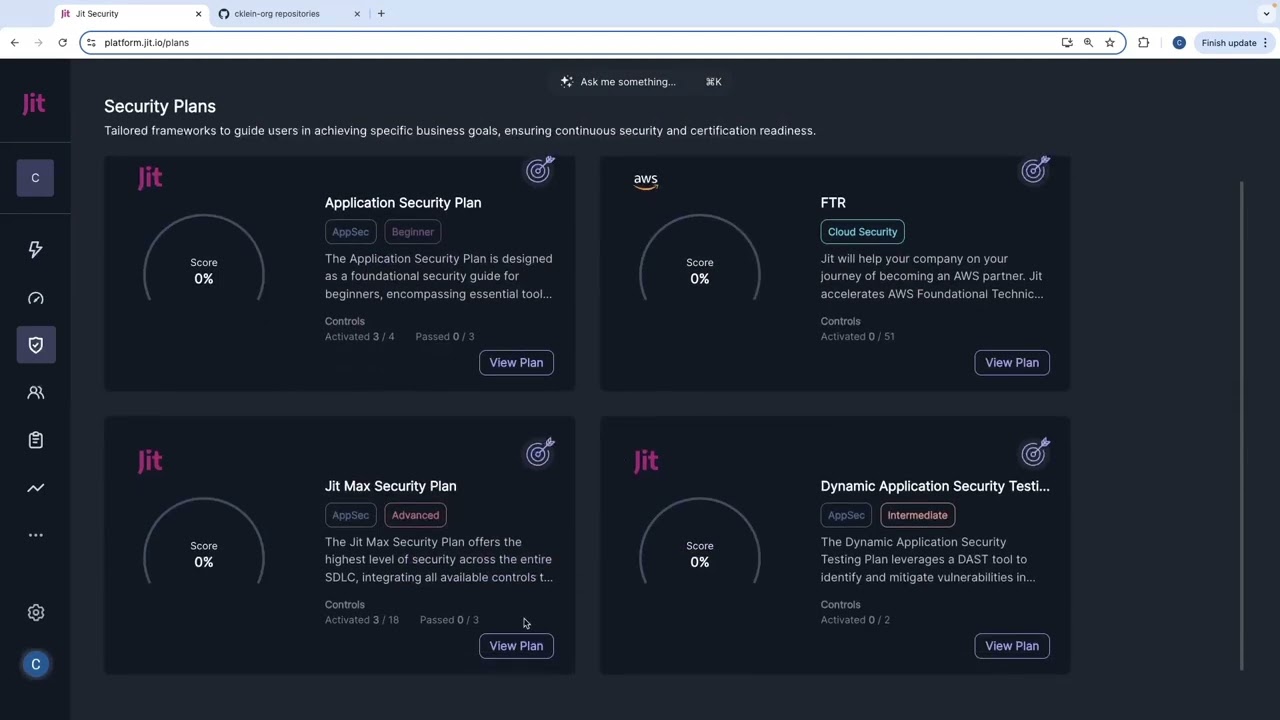Click the target icon on Jit Max Security Plan

540,453
